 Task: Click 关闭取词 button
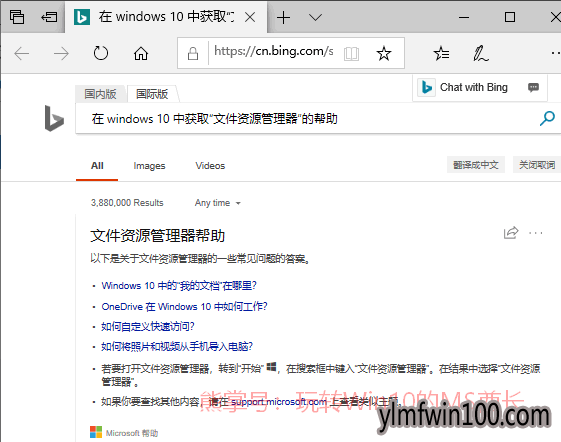tap(537, 165)
